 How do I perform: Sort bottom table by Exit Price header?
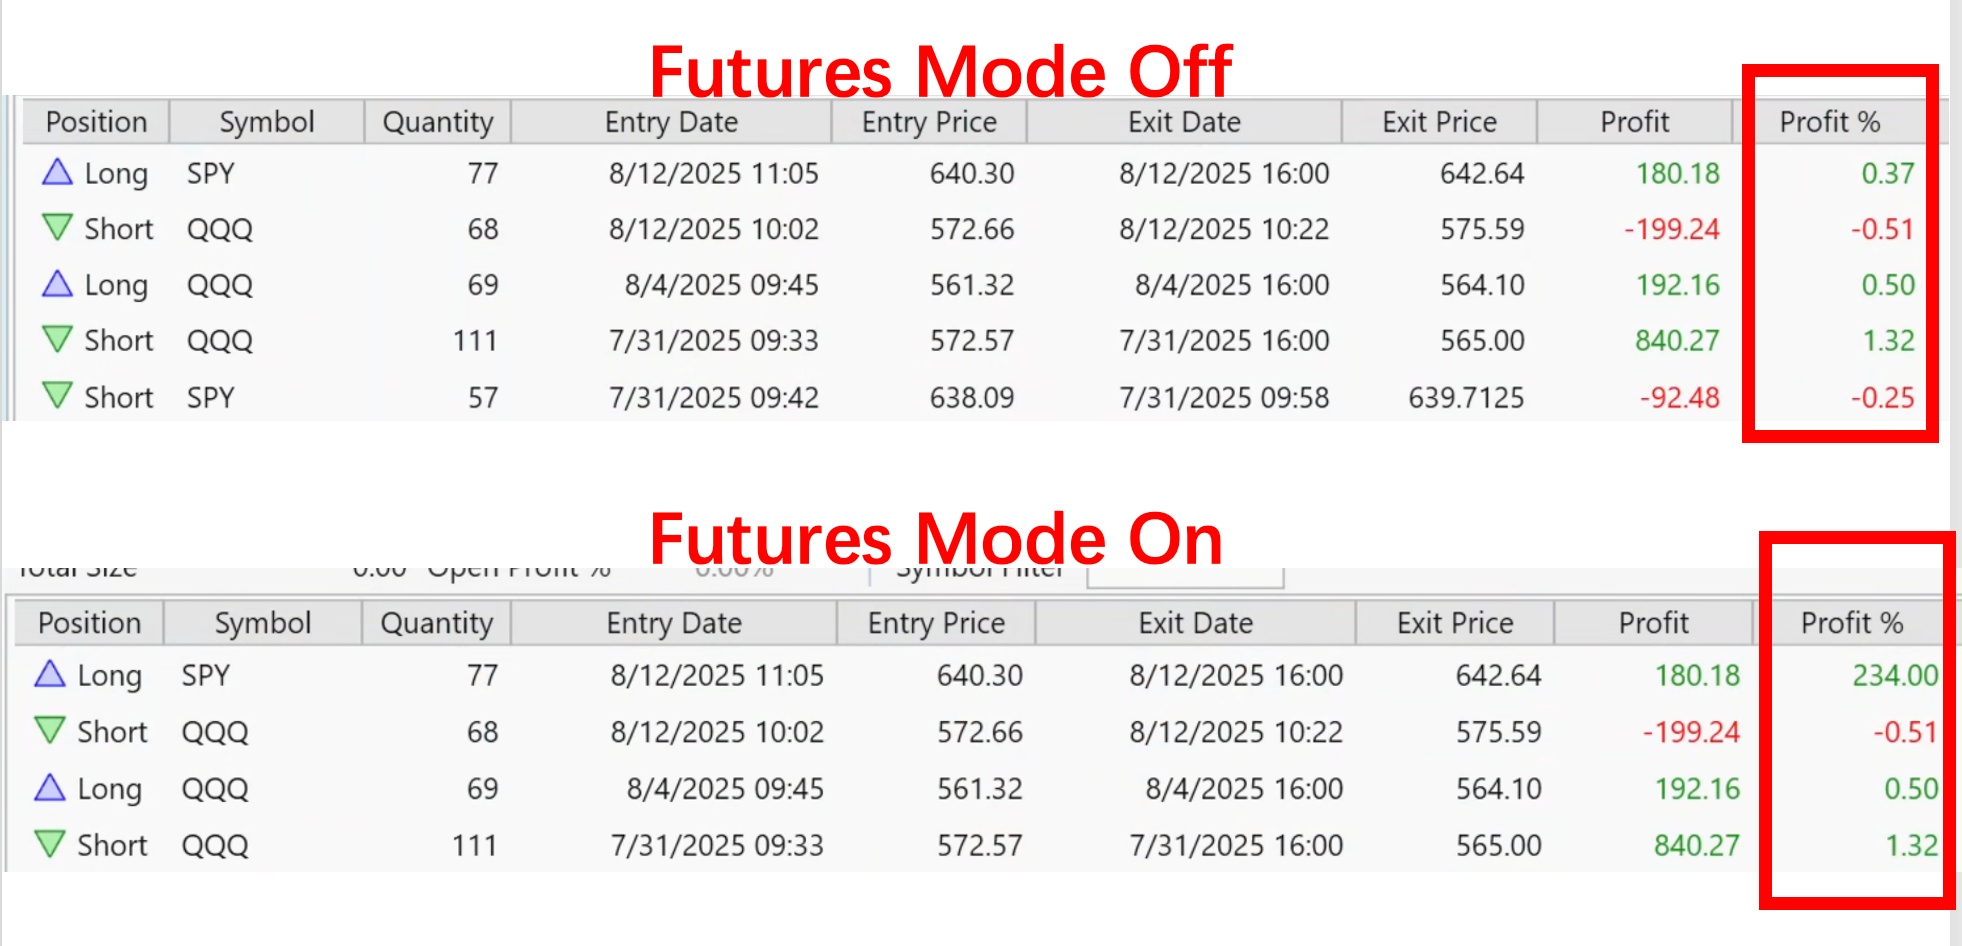[1454, 623]
